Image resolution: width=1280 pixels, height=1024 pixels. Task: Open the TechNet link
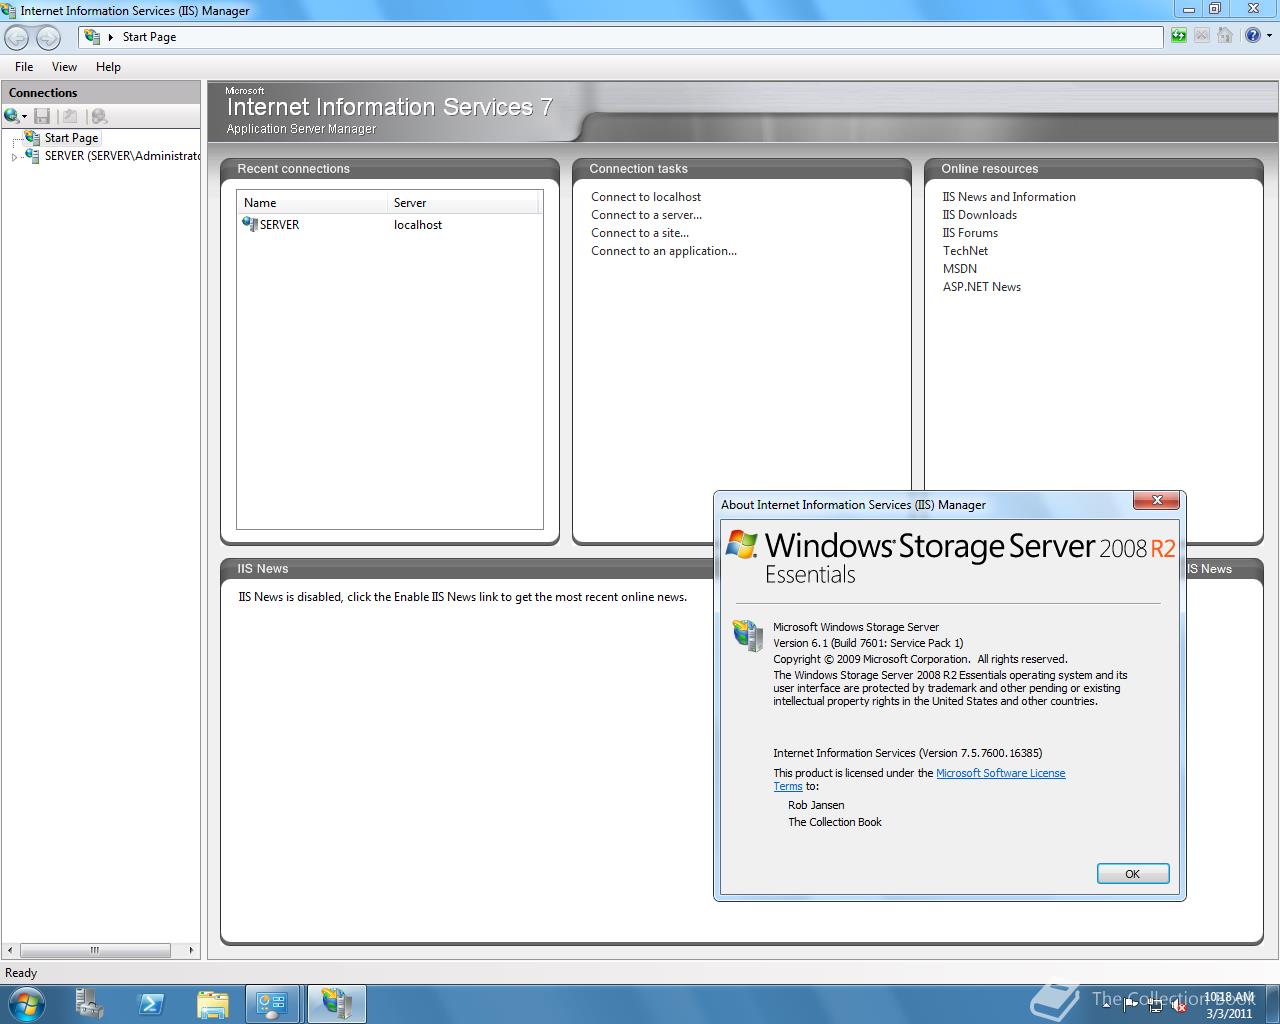[965, 251]
